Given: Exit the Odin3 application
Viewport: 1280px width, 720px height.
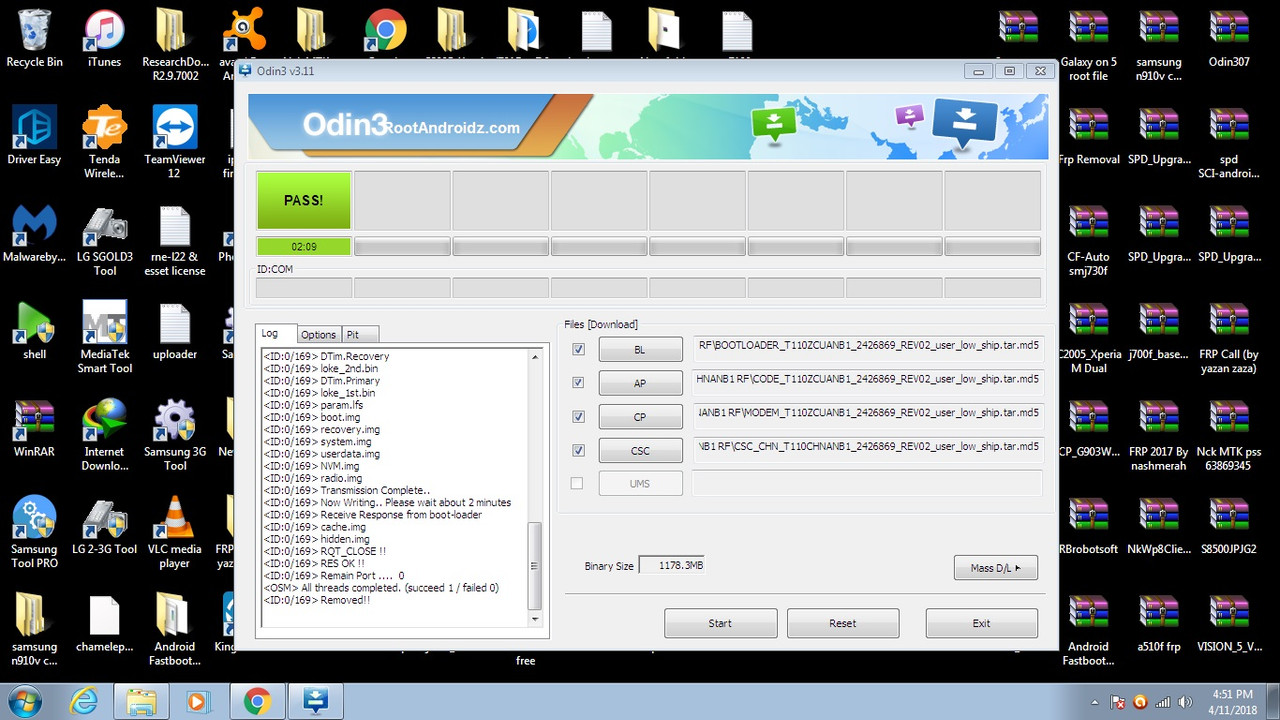Looking at the screenshot, I should click(x=981, y=623).
